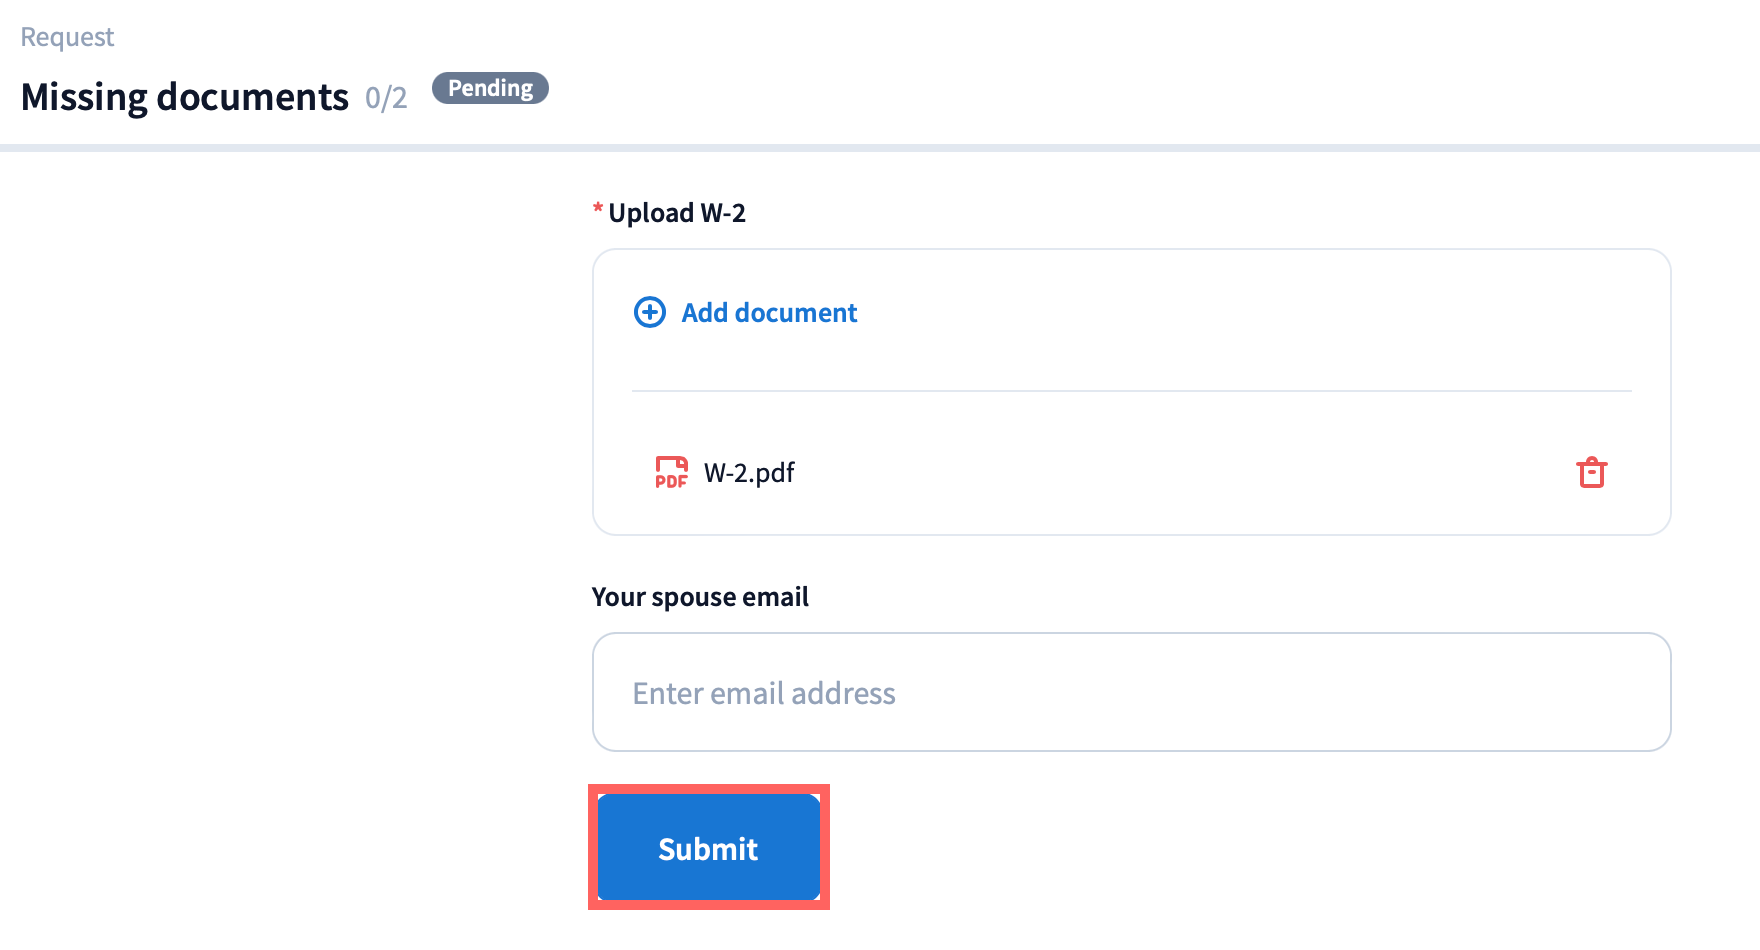The image size is (1760, 950).
Task: Click the word Submit on the button
Action: tap(708, 849)
